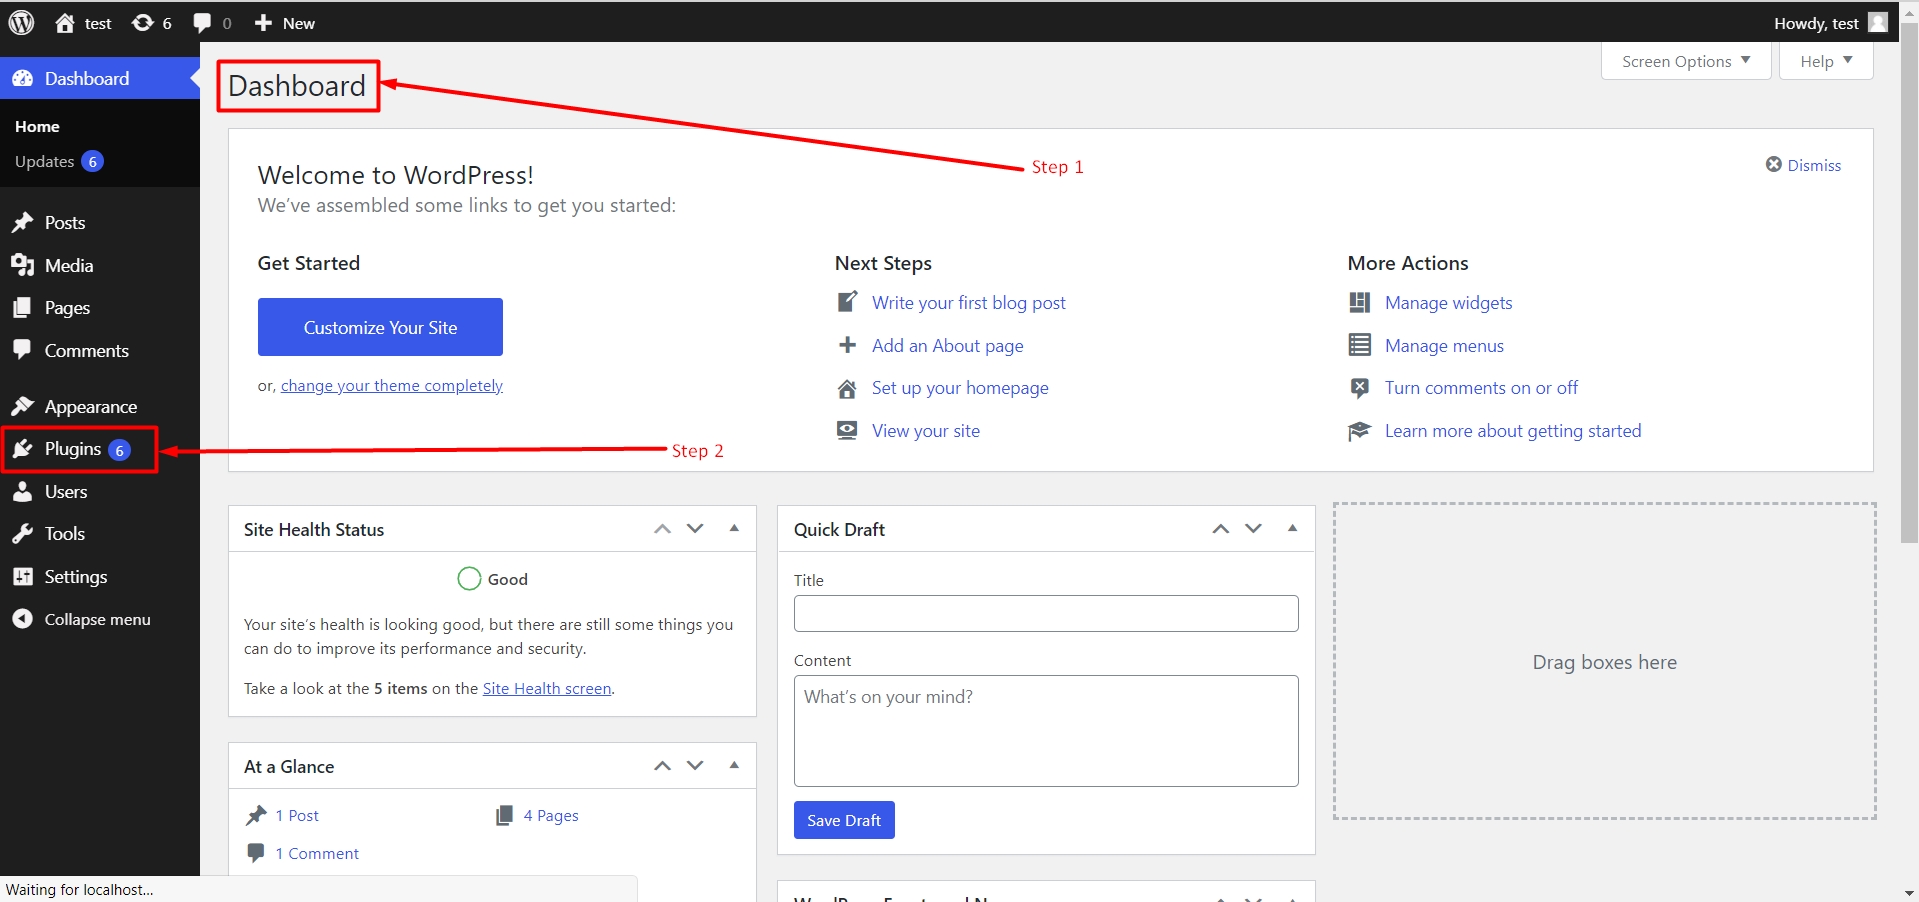Viewport: 1919px width, 902px height.
Task: Click the WordPress logo icon in admin bar
Action: (x=22, y=22)
